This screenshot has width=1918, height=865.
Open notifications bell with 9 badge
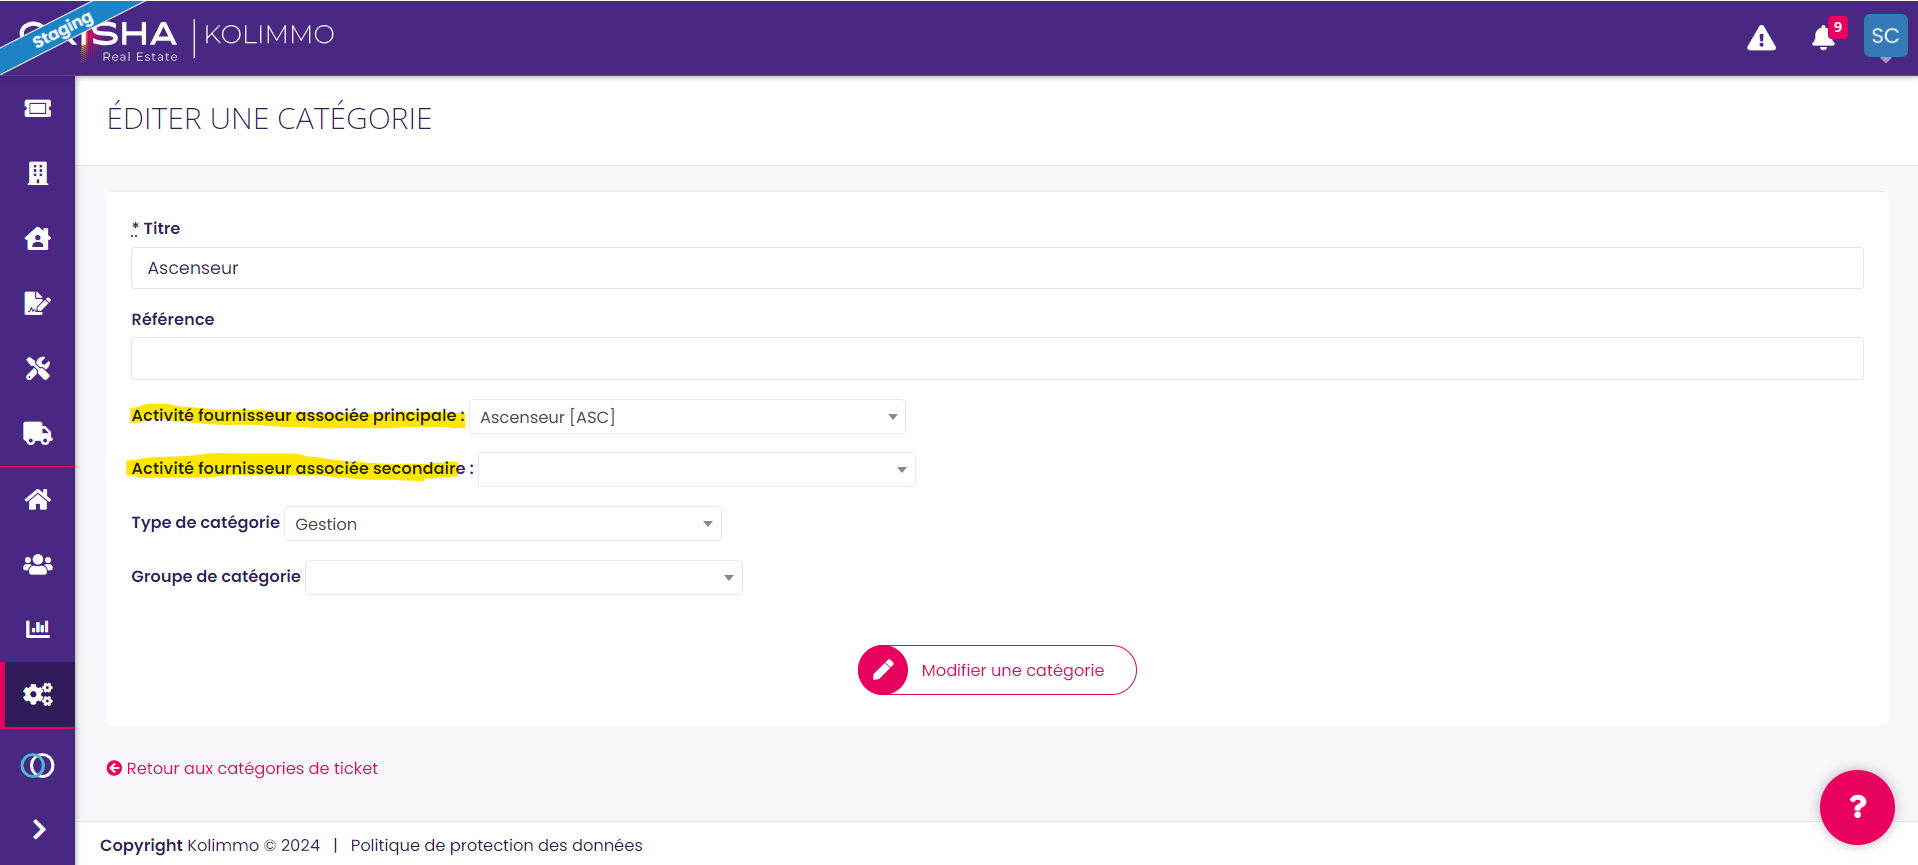click(x=1825, y=37)
